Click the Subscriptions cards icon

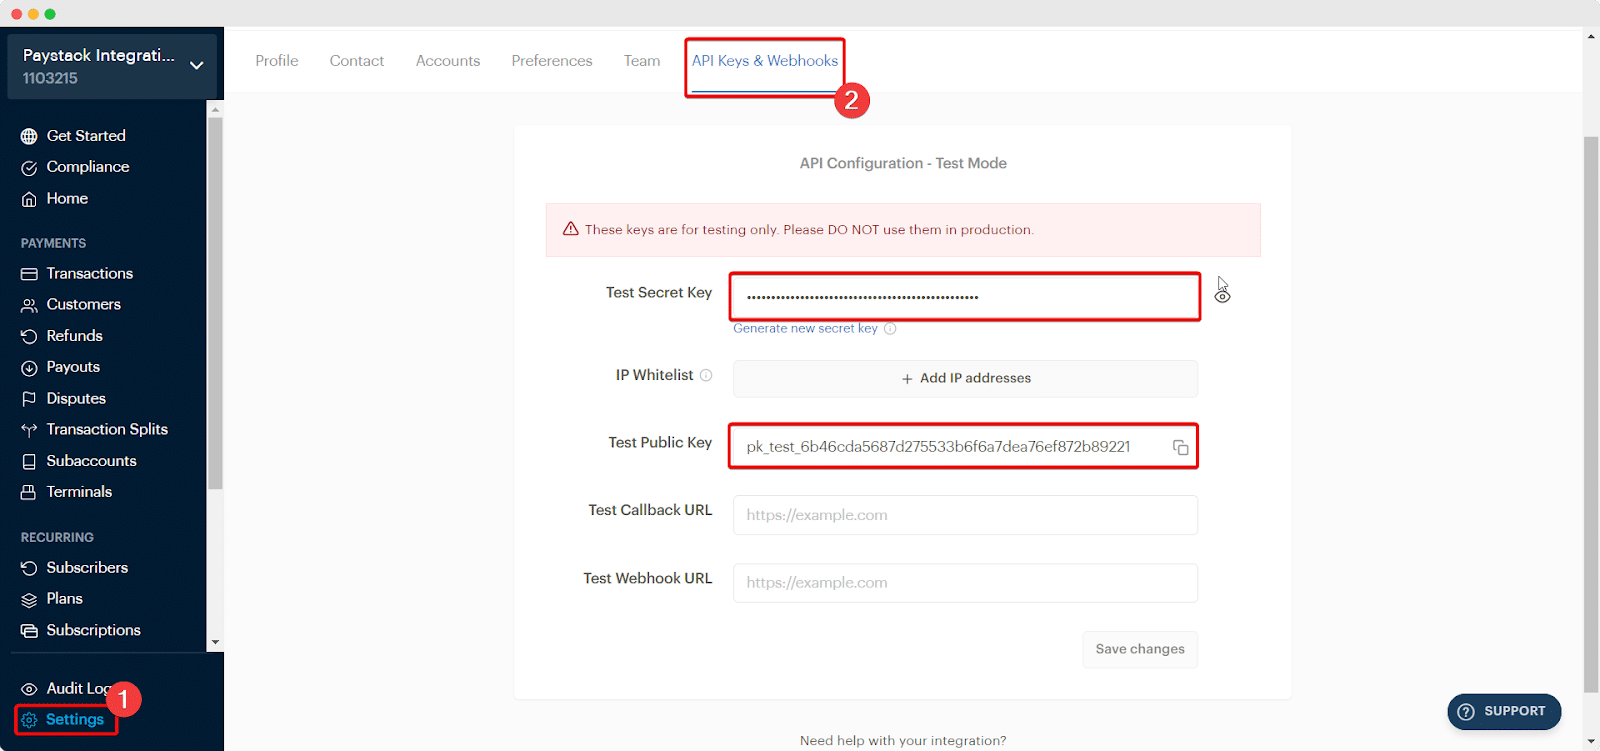(29, 631)
